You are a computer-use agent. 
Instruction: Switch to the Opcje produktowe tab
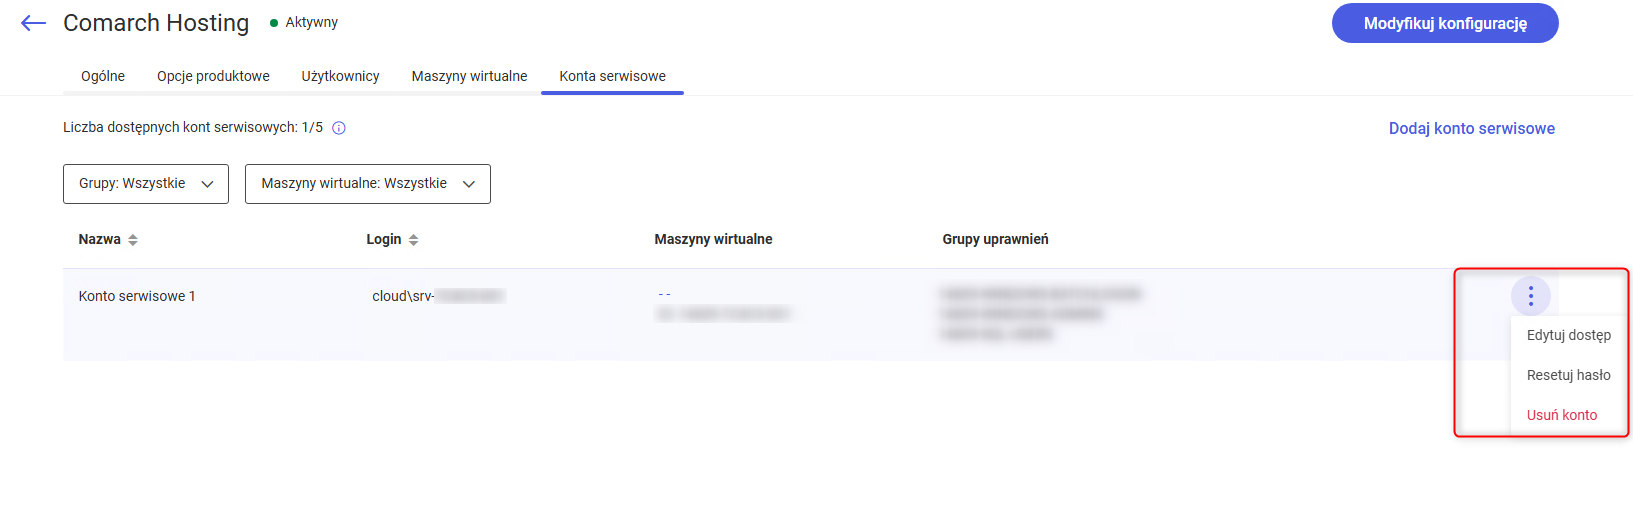(213, 76)
